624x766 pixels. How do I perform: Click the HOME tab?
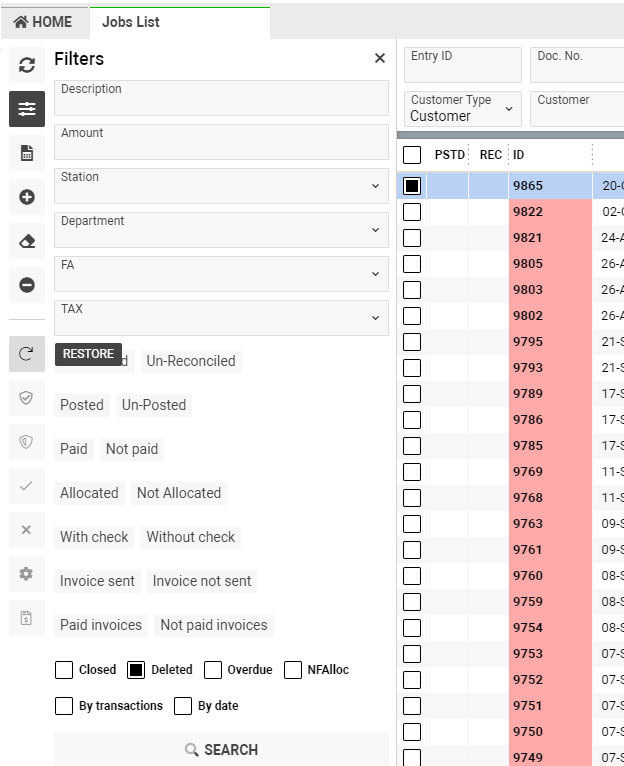coord(43,22)
